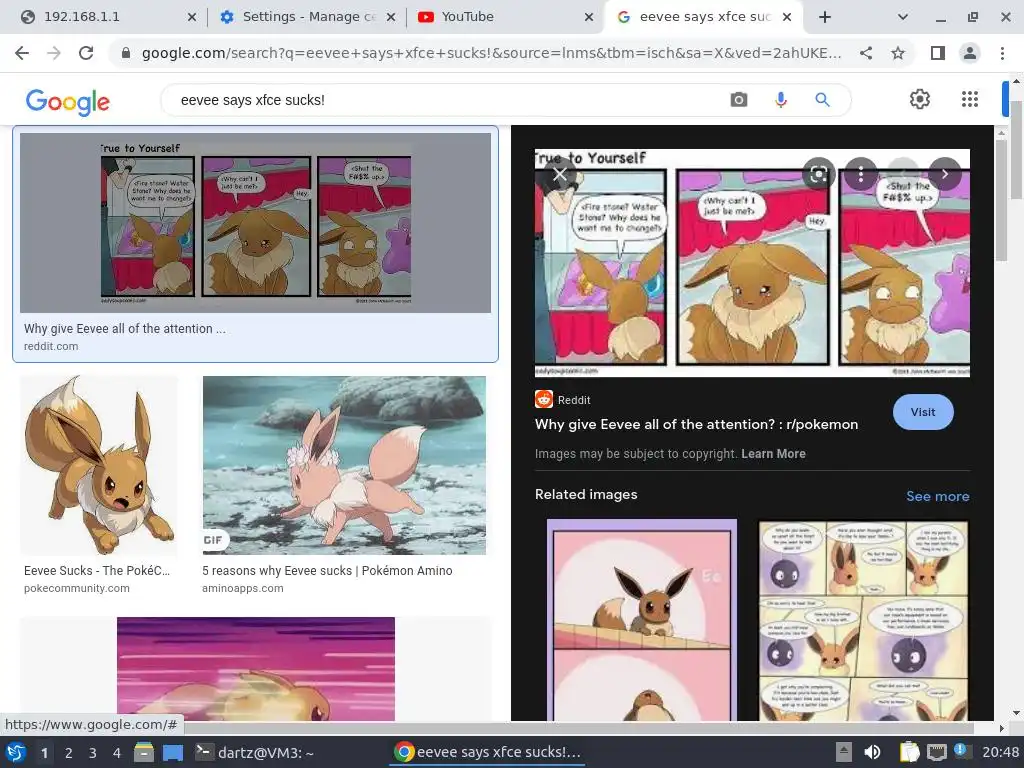Close the 192.168.1.1 tab
This screenshot has width=1024, height=768.
coord(191,17)
